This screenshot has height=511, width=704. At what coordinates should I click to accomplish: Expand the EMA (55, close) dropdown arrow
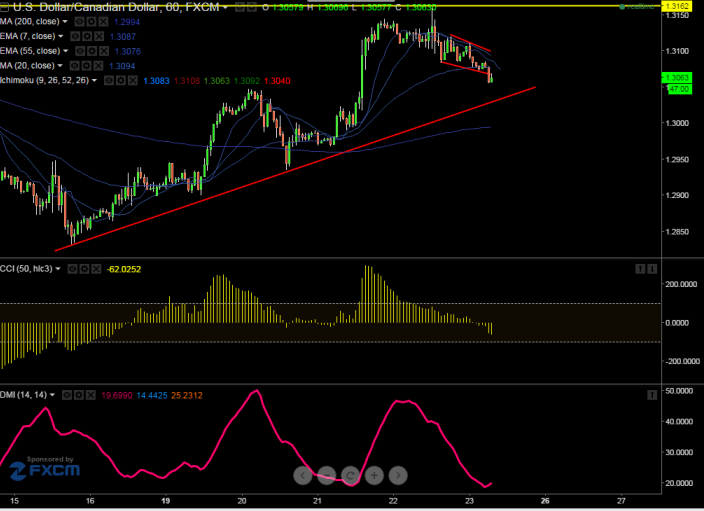(66, 51)
